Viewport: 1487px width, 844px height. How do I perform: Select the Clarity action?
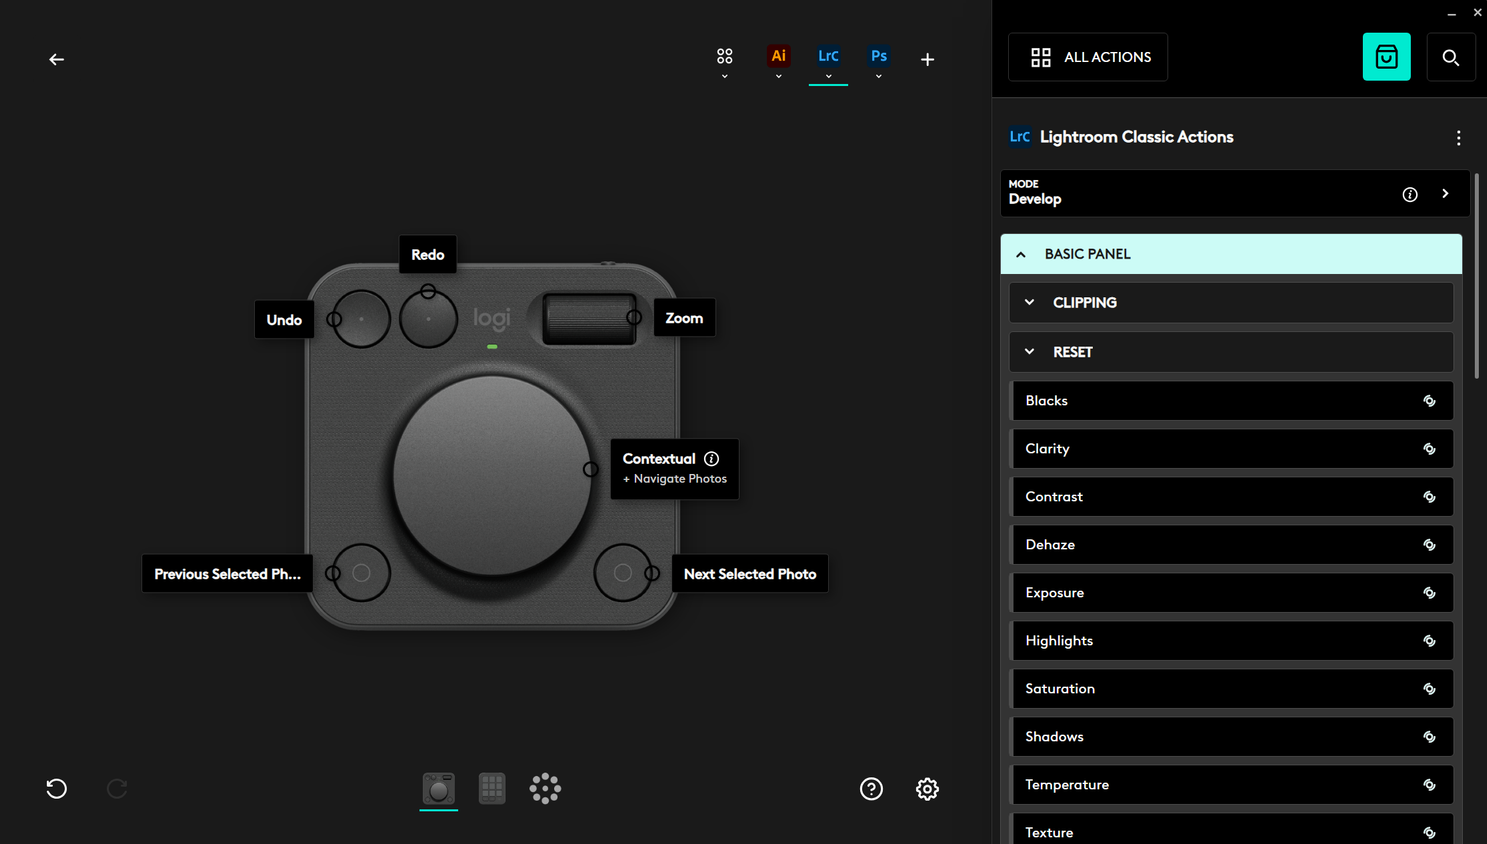[1232, 449]
